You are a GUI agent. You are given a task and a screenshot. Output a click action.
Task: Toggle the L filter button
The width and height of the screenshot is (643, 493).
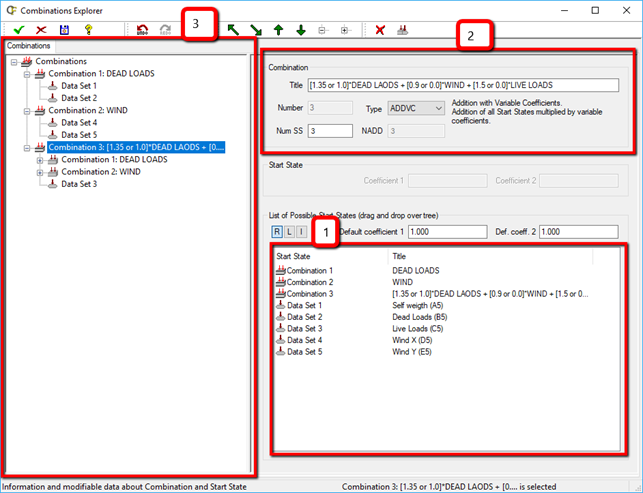tap(290, 232)
